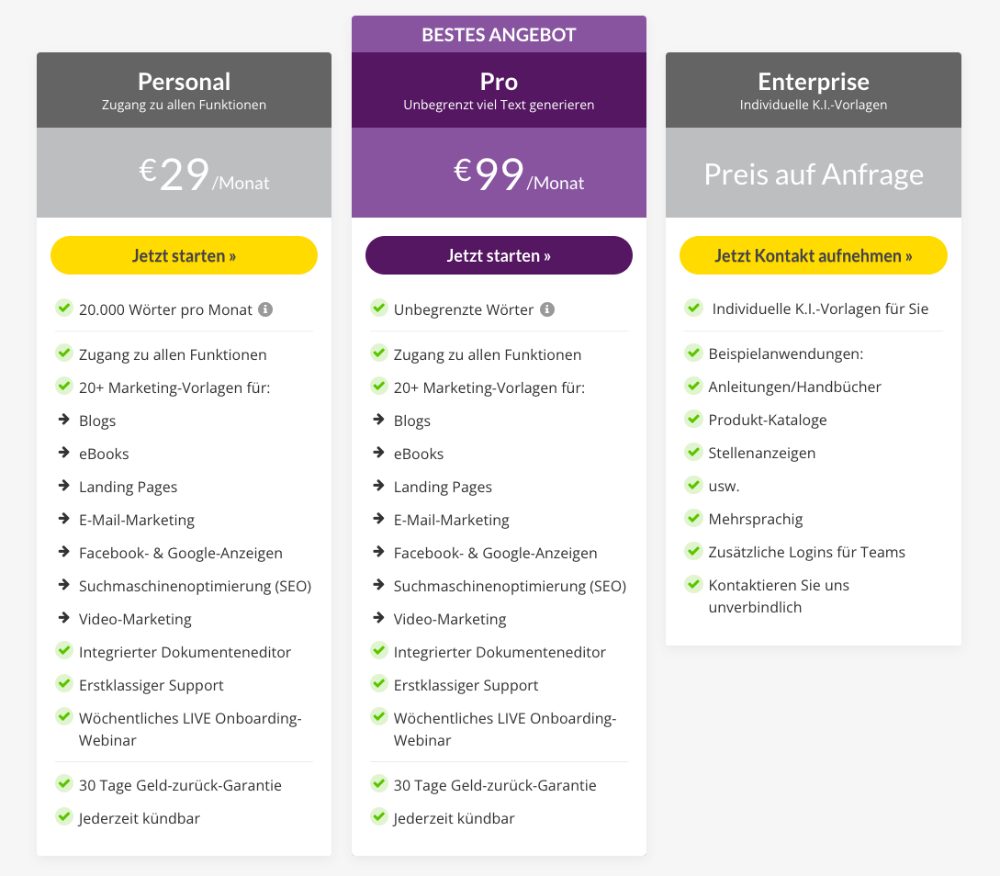The image size is (1000, 876).
Task: Click the BESTES ANGEBOT banner
Action: 499,34
